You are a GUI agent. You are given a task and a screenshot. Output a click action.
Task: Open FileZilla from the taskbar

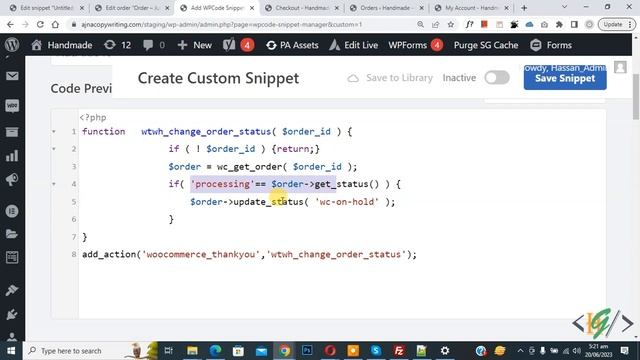[x=399, y=351]
